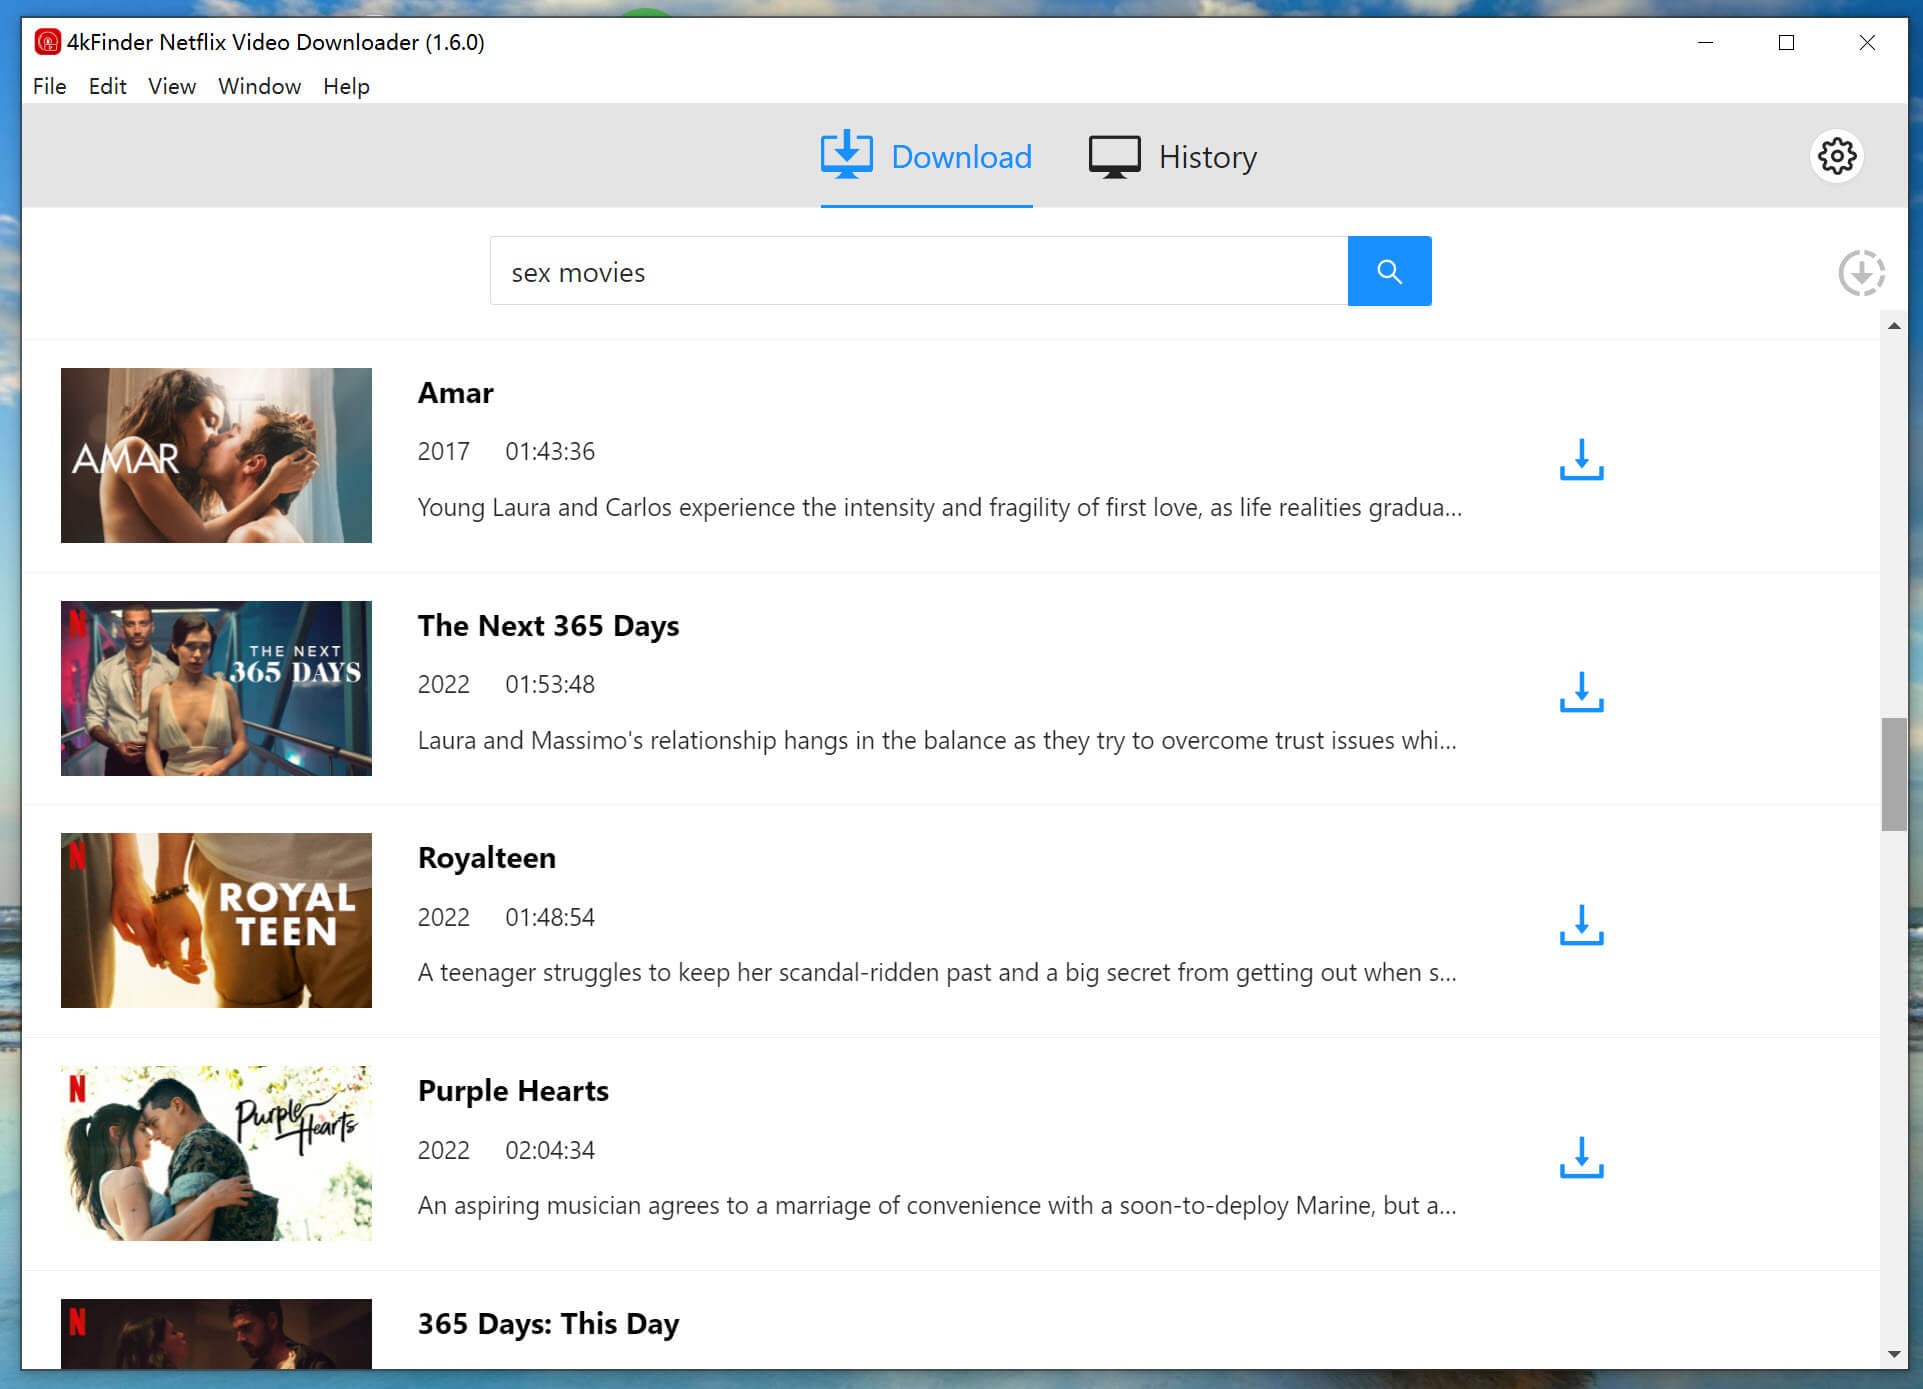Click download icon for Purple Hearts
Image resolution: width=1923 pixels, height=1389 pixels.
1580,1158
